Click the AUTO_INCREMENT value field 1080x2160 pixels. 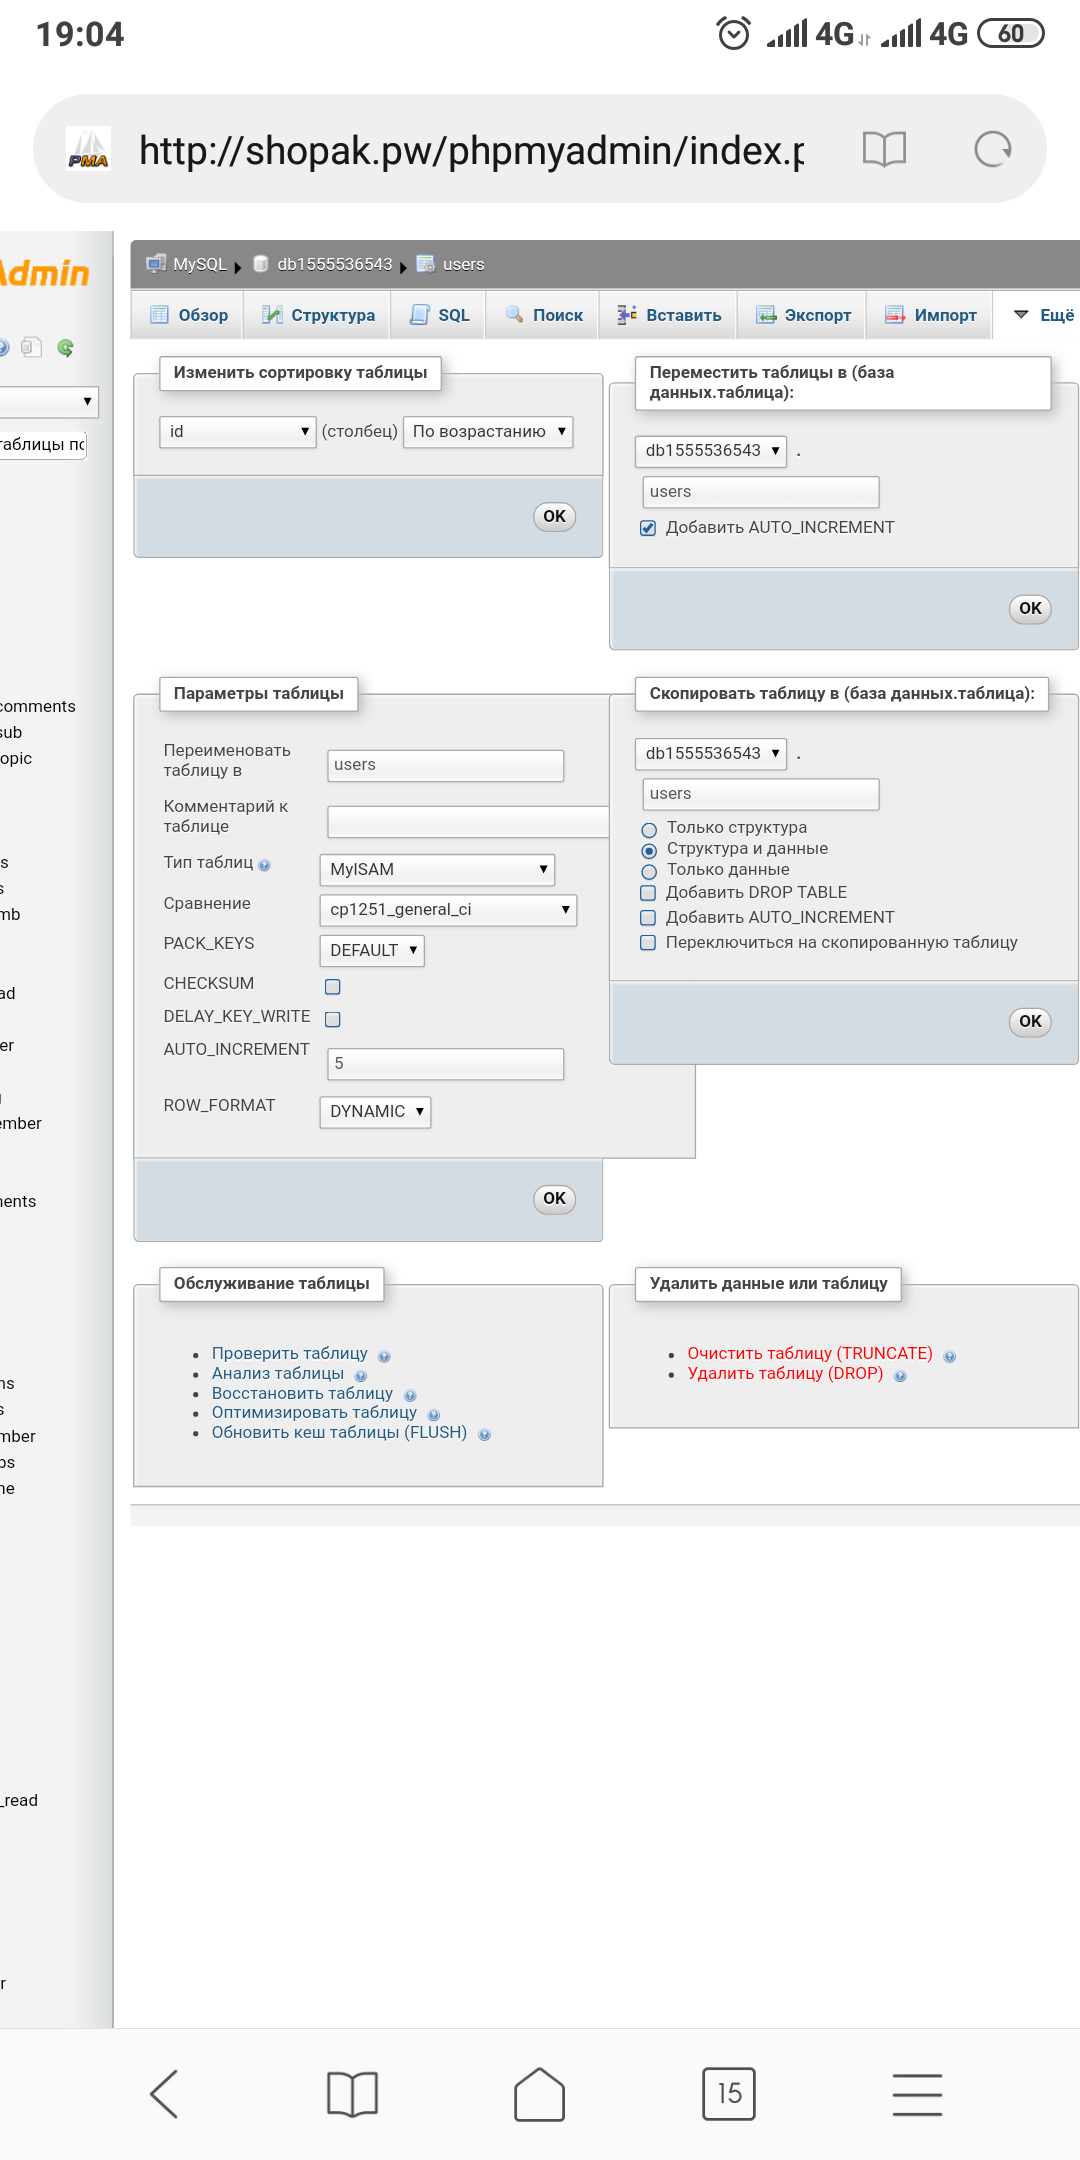click(x=445, y=1064)
